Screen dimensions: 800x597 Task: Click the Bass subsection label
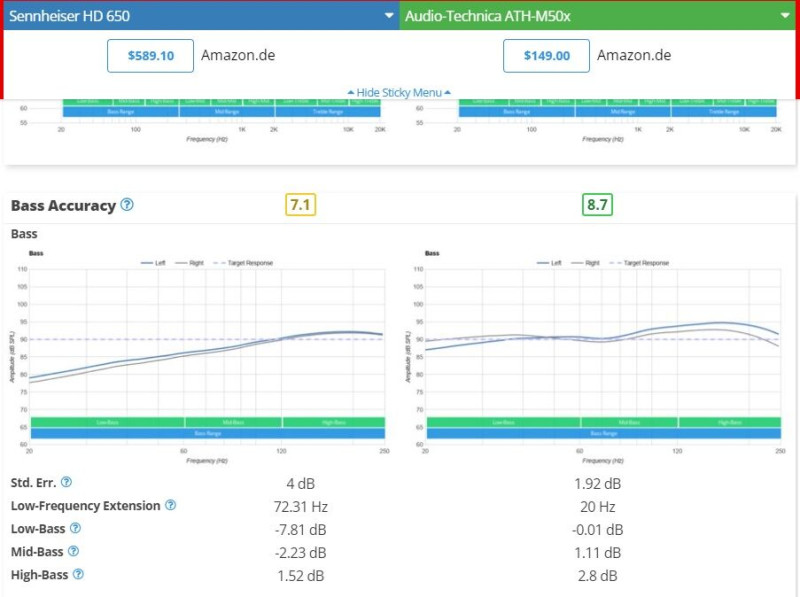24,234
